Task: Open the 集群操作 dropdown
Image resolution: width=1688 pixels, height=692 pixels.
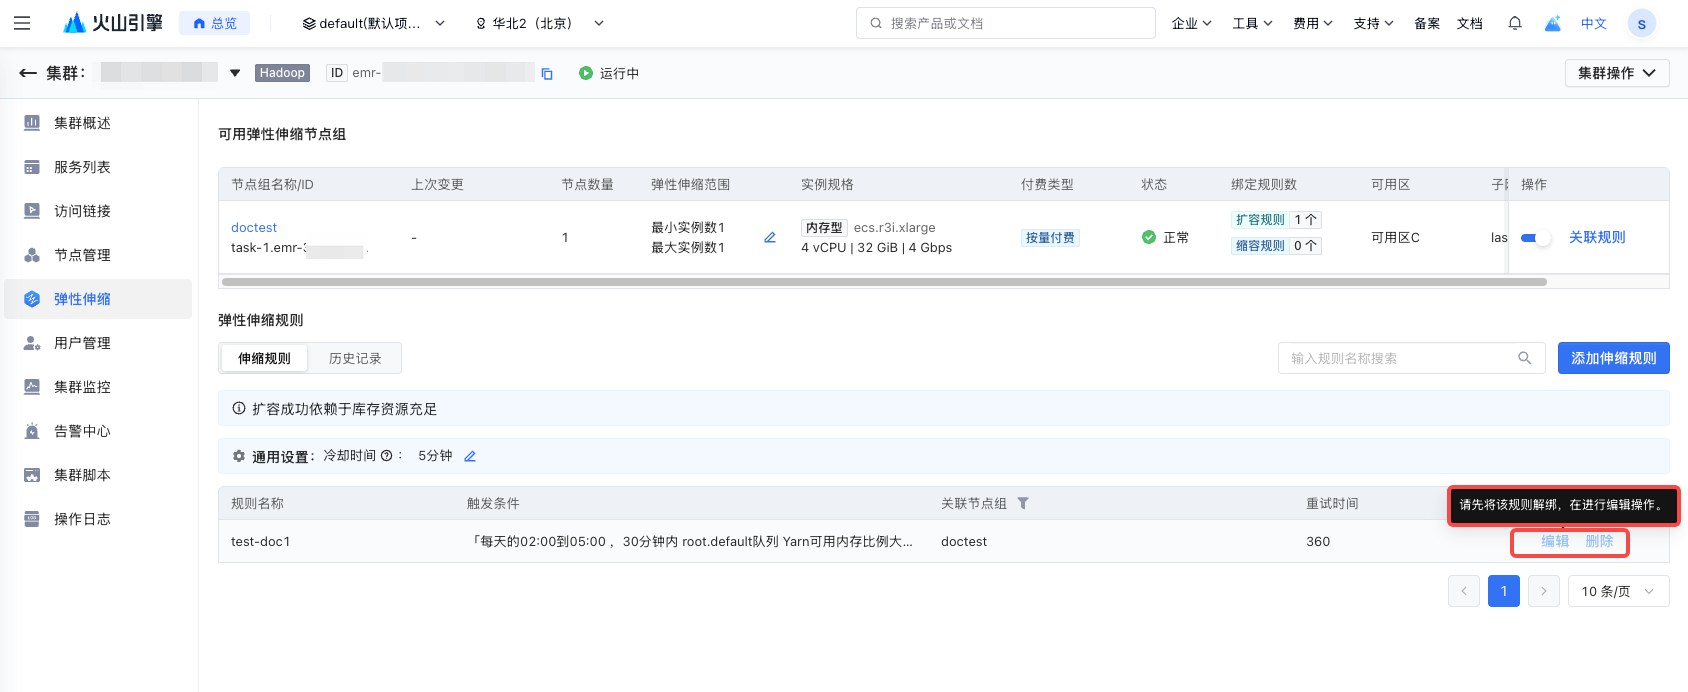Action: tap(1617, 73)
